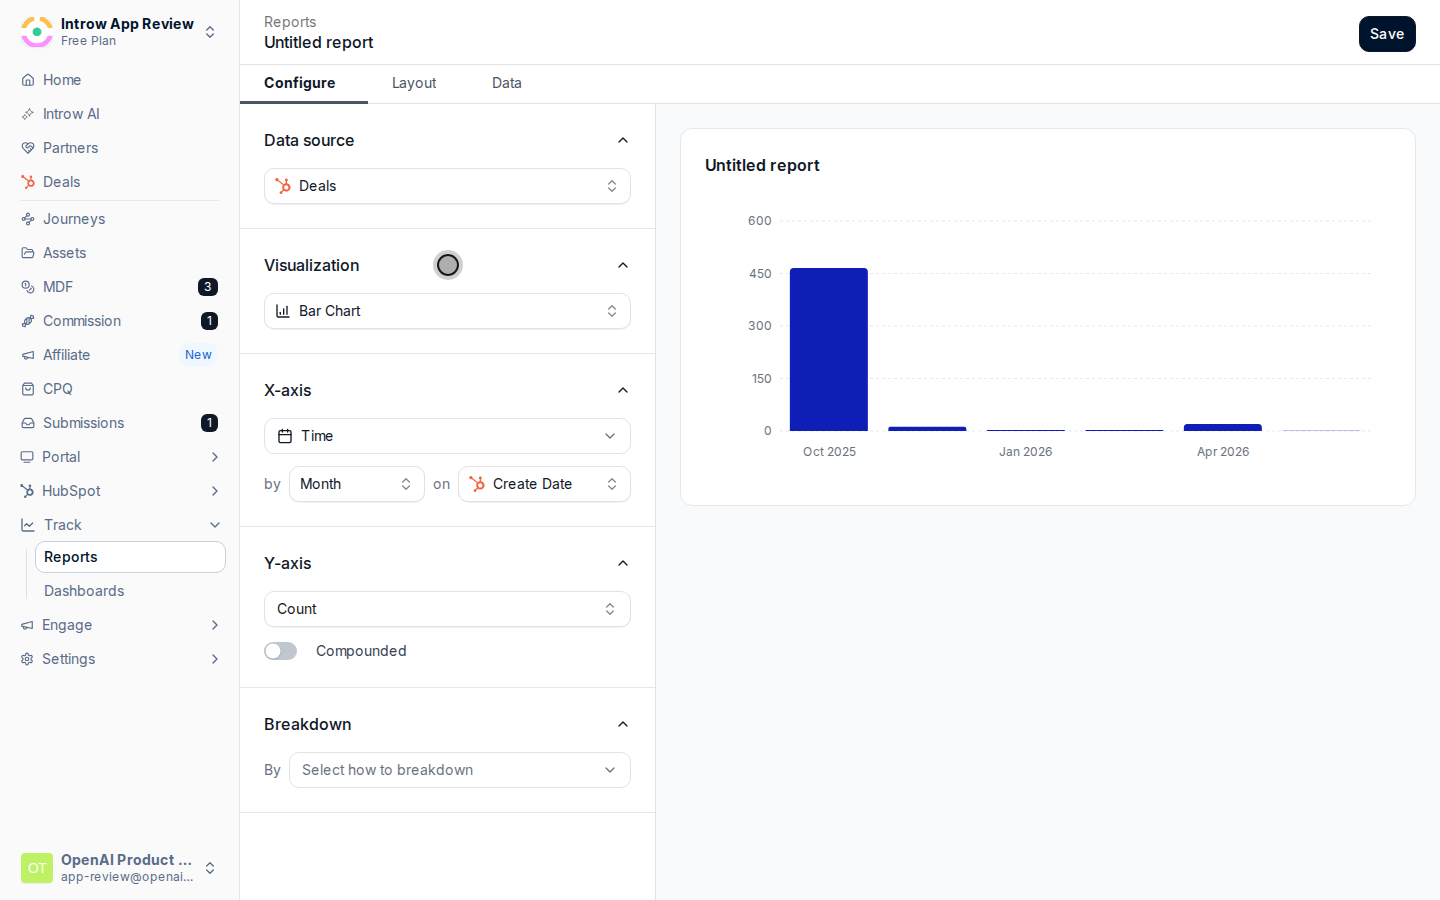This screenshot has height=900, width=1440.
Task: Open the Journeys sidebar icon
Action: [28, 219]
